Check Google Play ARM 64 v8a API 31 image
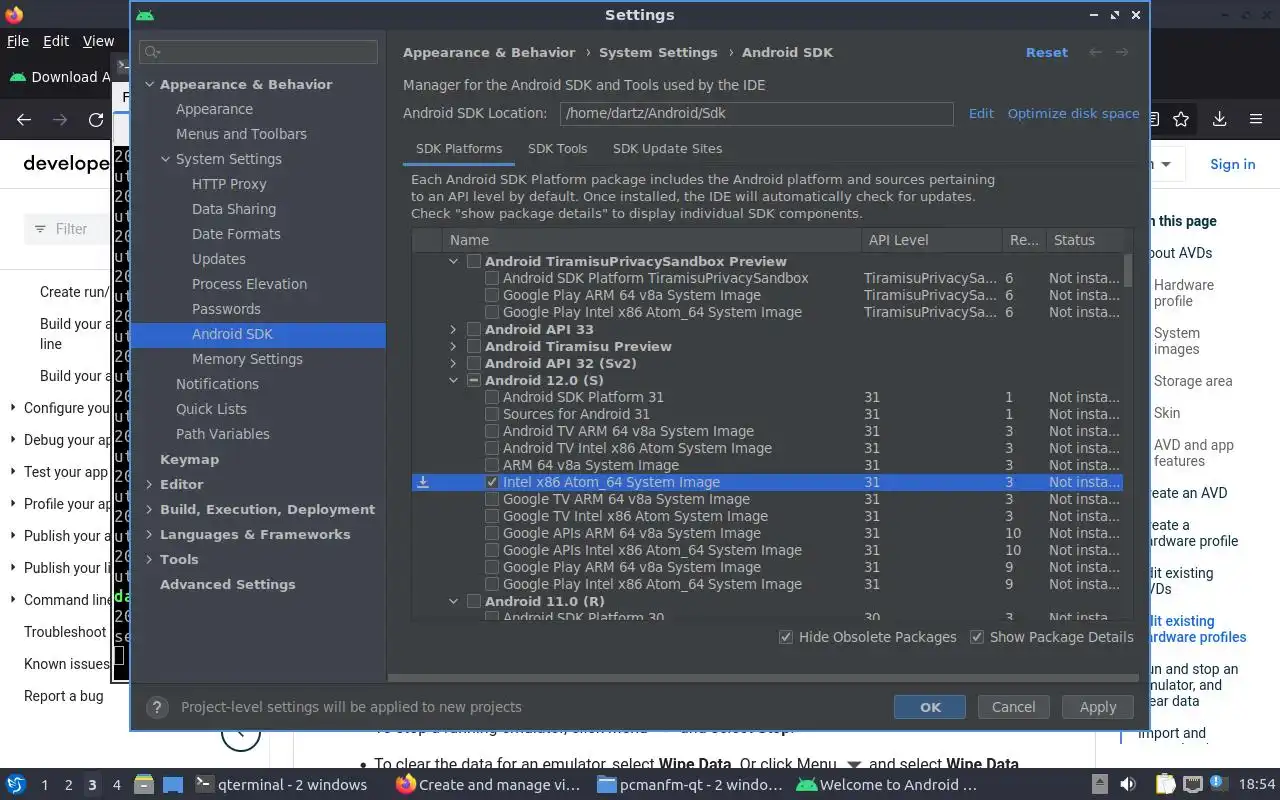Image resolution: width=1280 pixels, height=800 pixels. pyautogui.click(x=492, y=567)
